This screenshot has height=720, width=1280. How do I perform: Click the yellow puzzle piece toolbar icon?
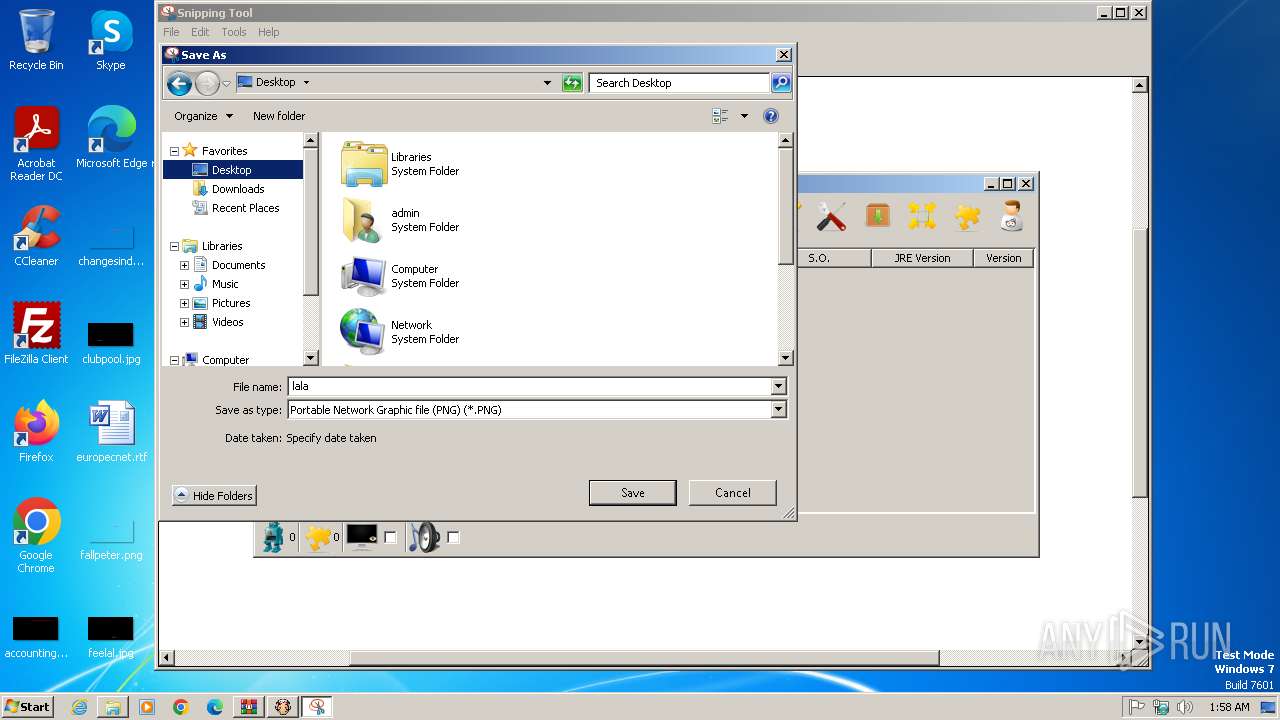click(967, 216)
